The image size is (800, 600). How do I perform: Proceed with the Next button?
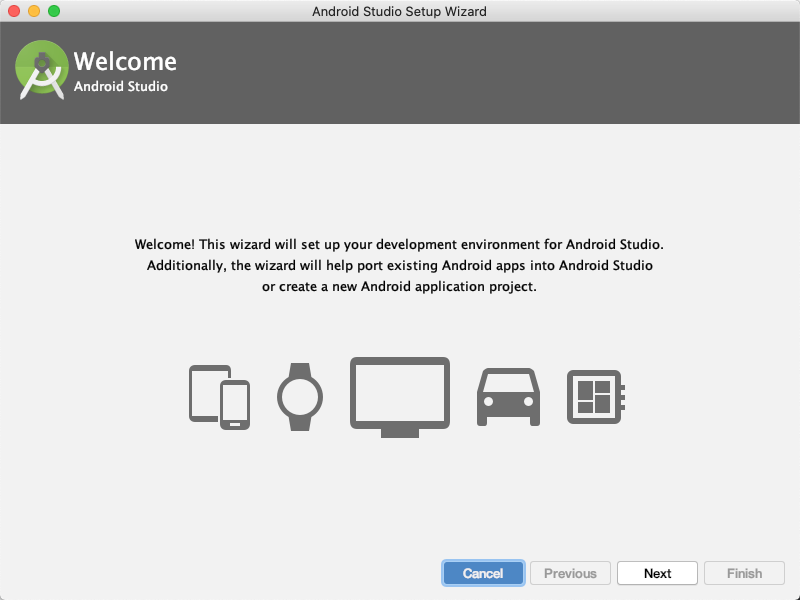click(x=657, y=573)
